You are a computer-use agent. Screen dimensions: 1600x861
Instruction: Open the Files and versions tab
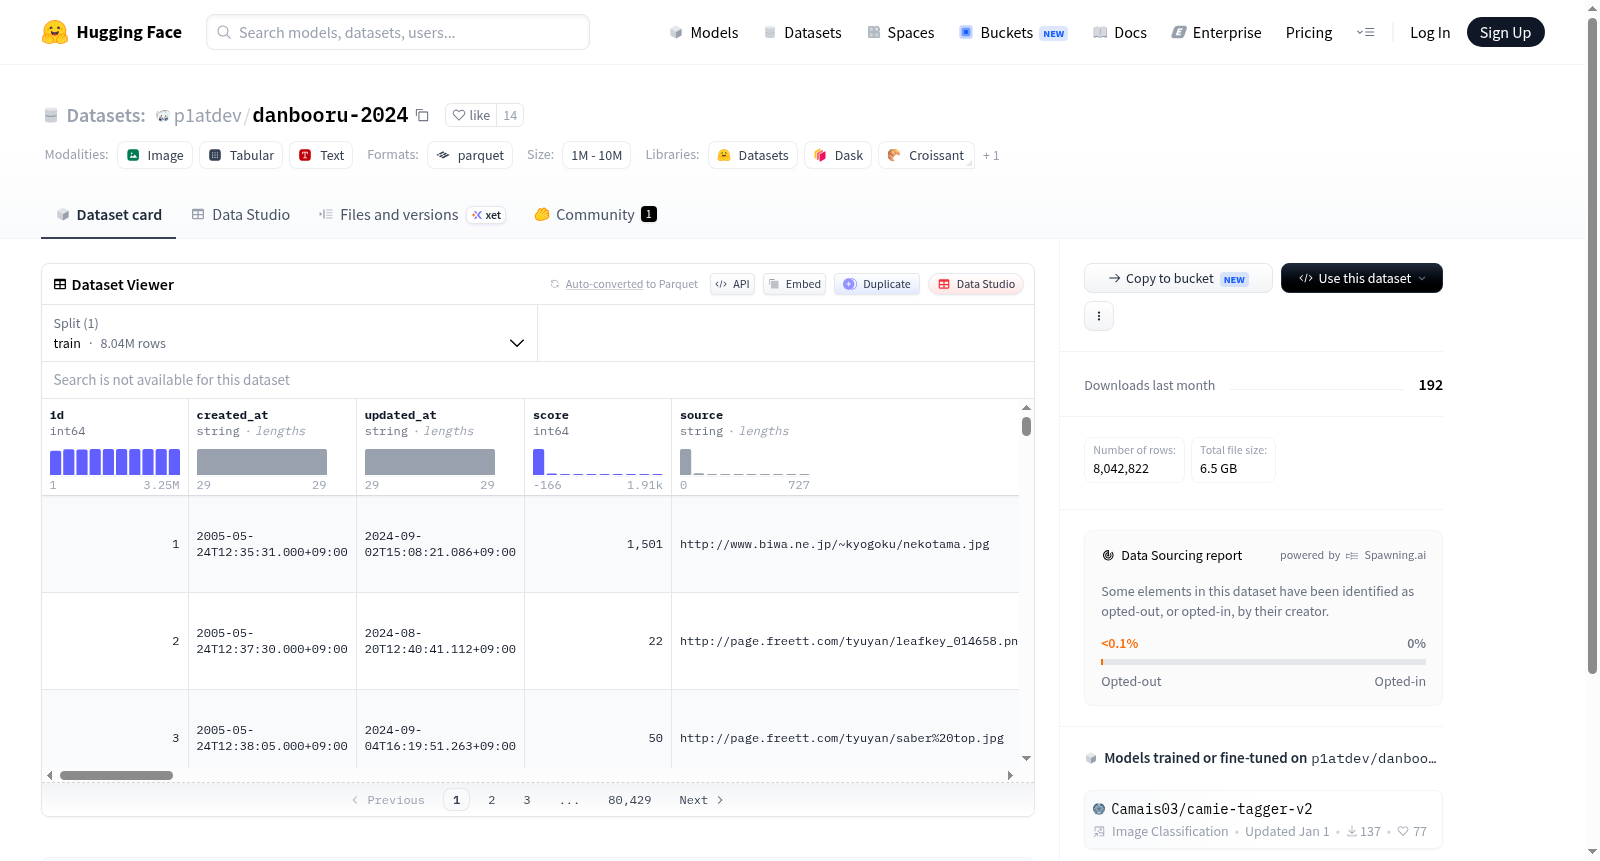click(412, 214)
